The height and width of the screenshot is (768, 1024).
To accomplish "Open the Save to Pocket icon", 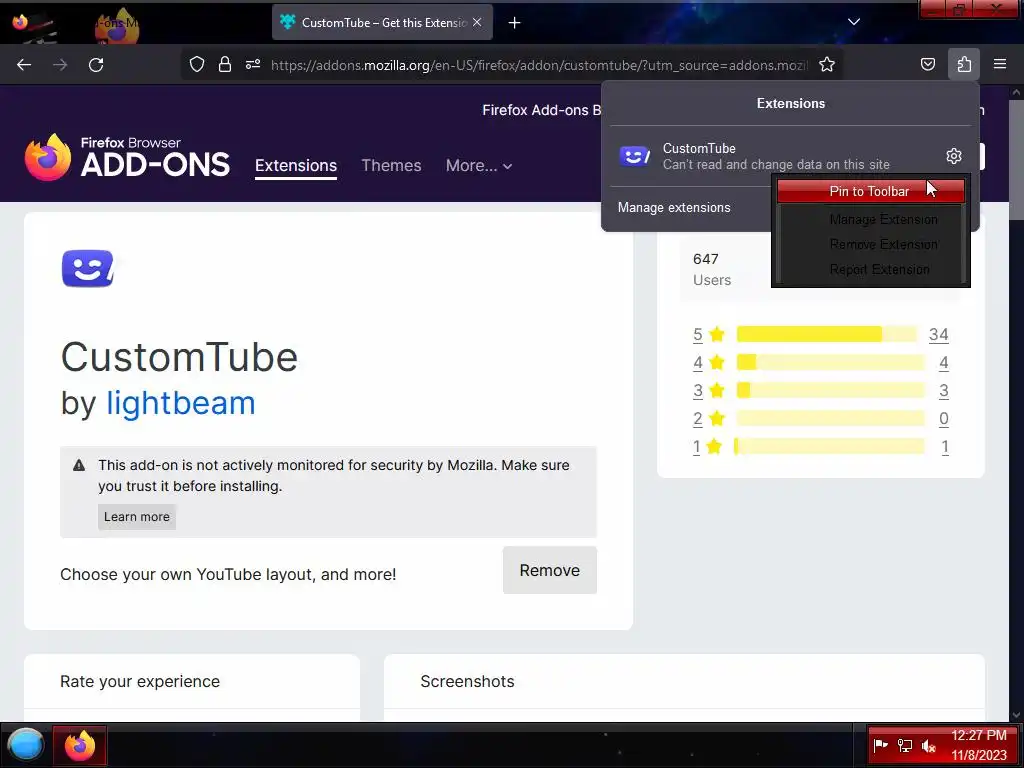I will click(927, 64).
